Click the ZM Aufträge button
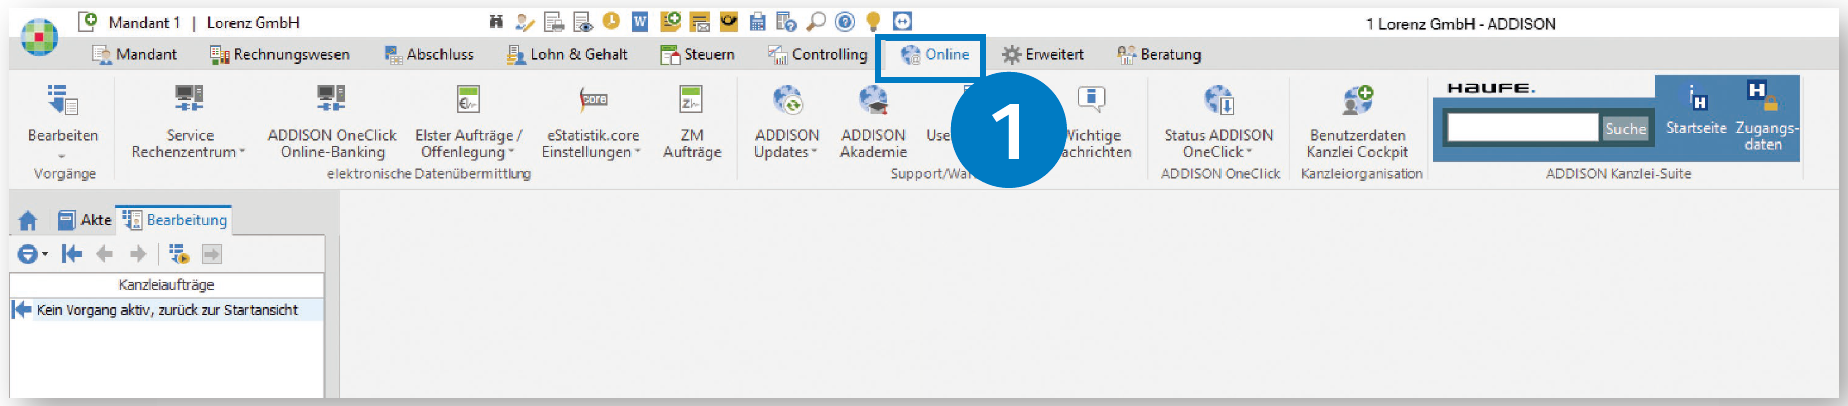 coord(692,124)
